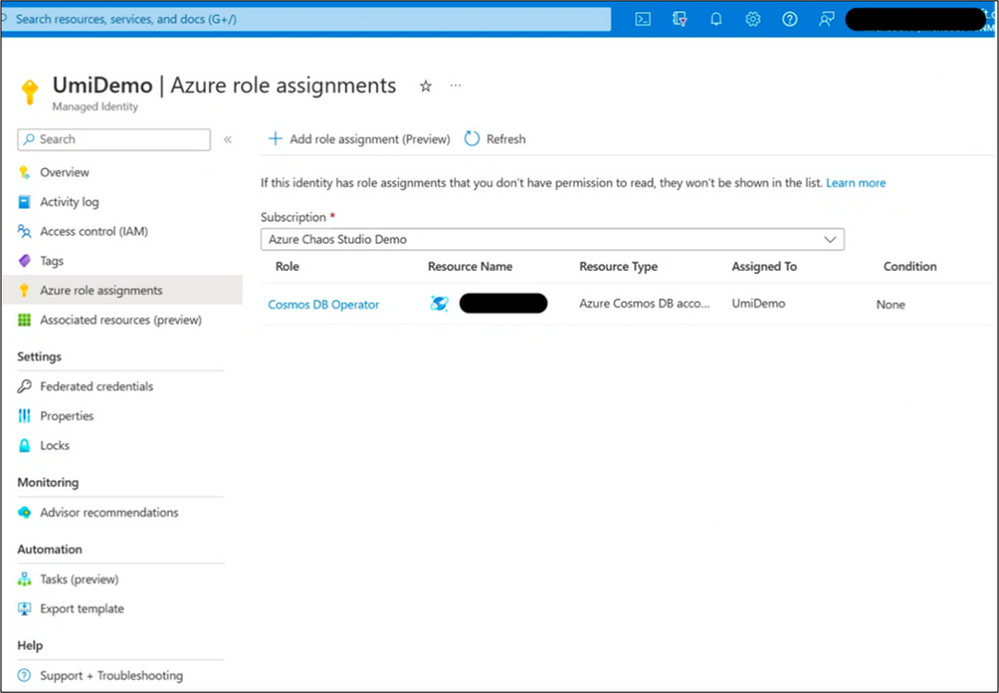The image size is (999, 693).
Task: Open portal settings gear icon
Action: (x=752, y=19)
